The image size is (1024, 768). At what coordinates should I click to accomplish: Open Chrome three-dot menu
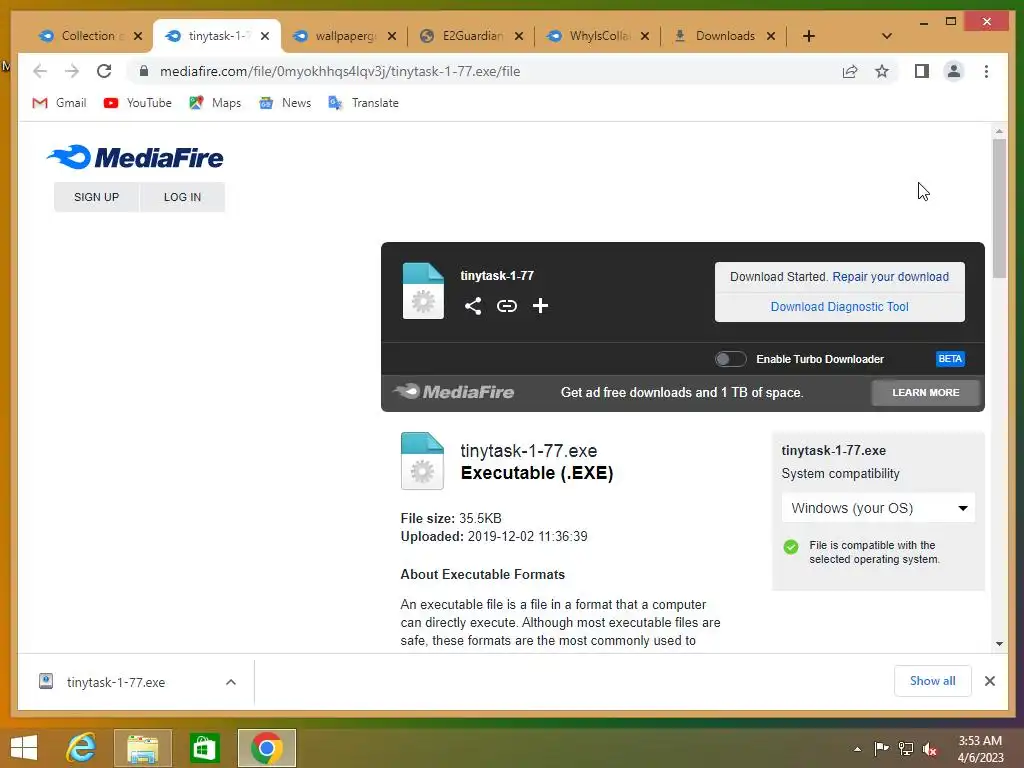coord(986,71)
